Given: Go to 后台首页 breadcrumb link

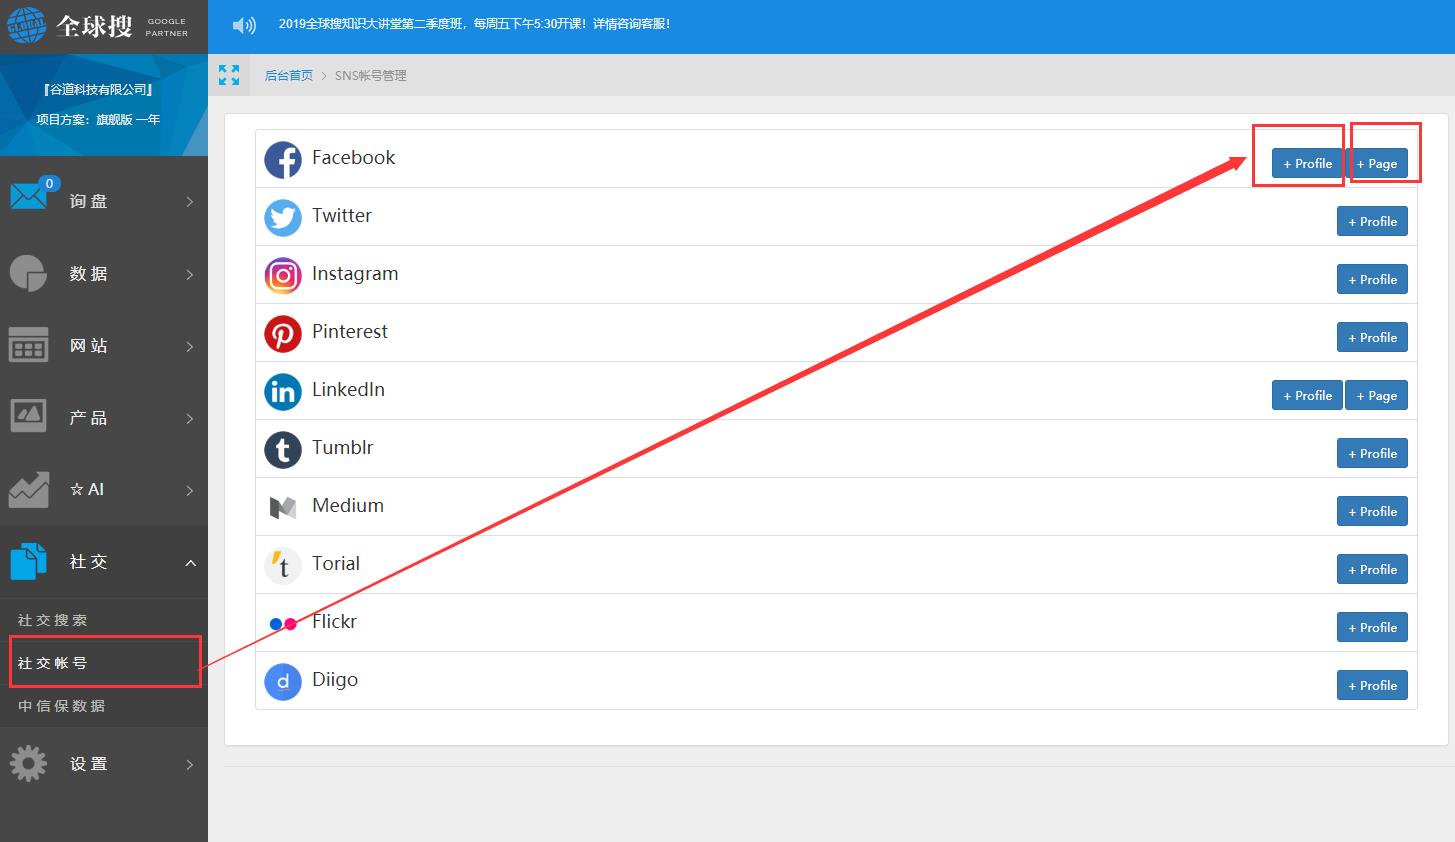Looking at the screenshot, I should click(x=288, y=76).
